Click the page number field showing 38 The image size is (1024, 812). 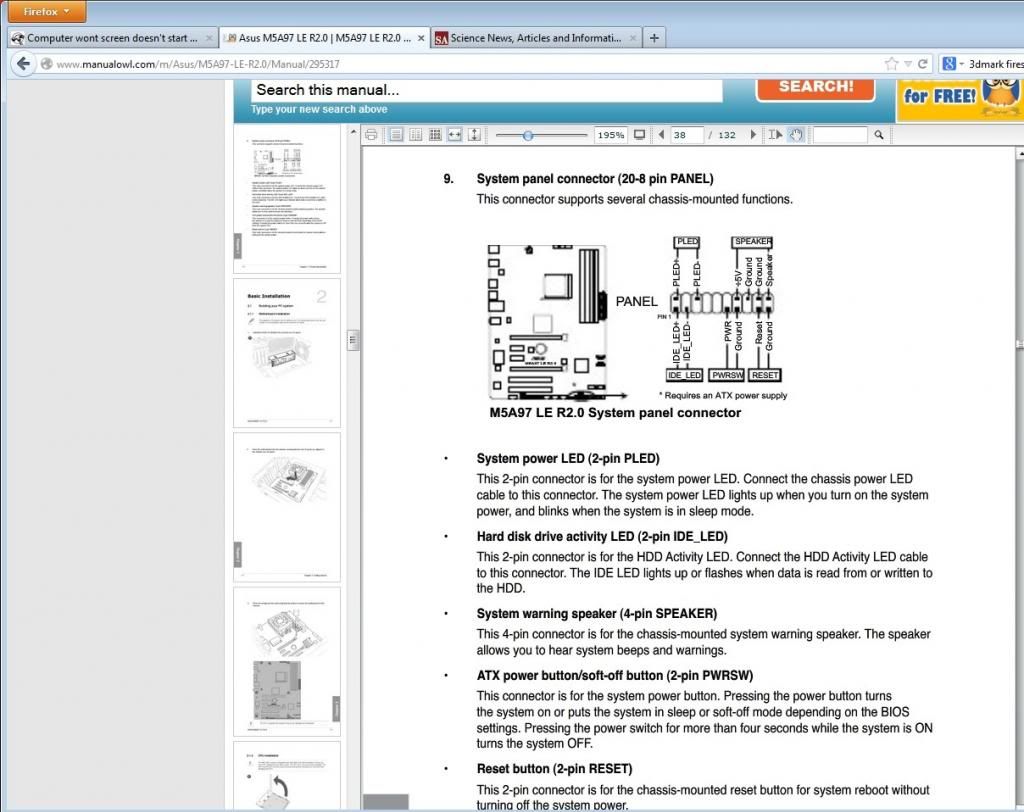pos(686,135)
